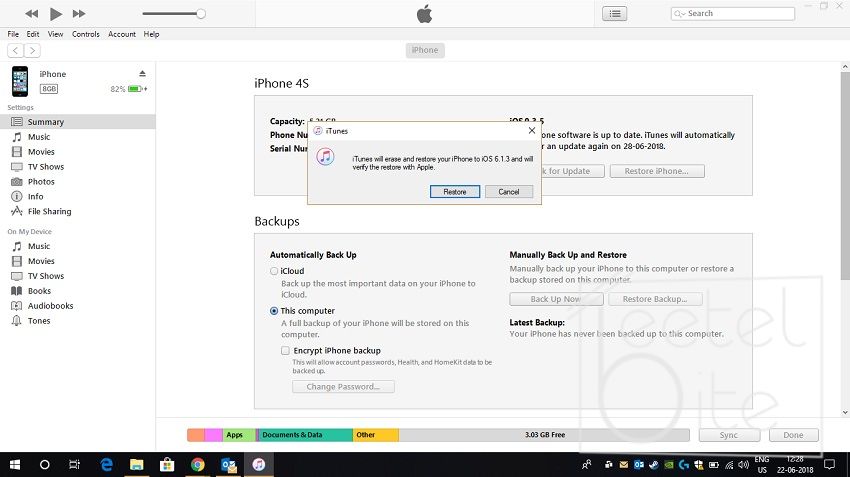
Task: Launch Microsoft Edge from taskbar
Action: coord(107,465)
